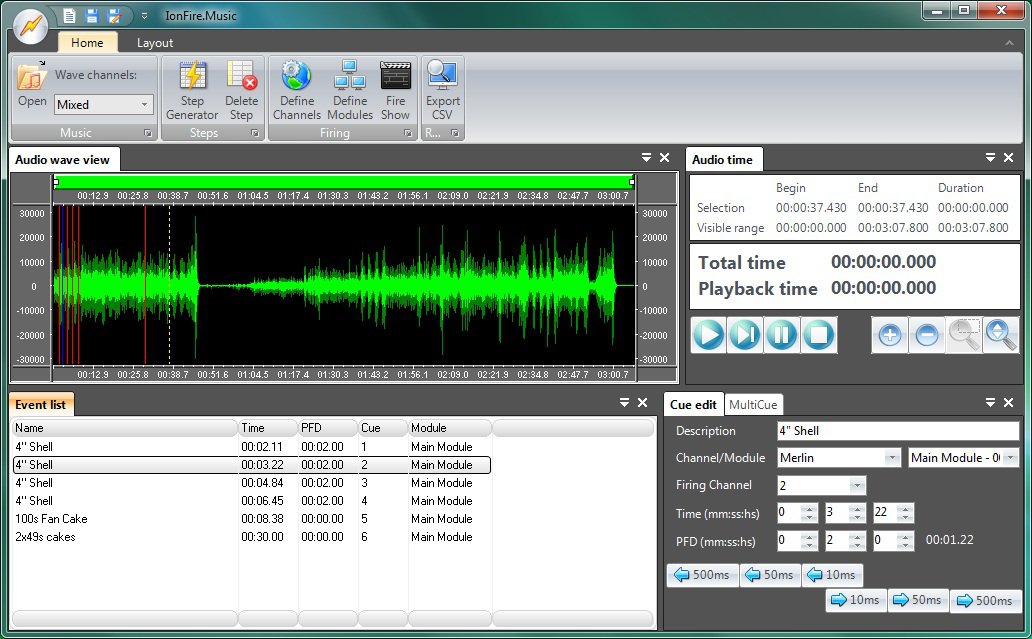Switch to the Home ribbon tab
Viewport: 1032px width, 639px height.
coord(87,43)
